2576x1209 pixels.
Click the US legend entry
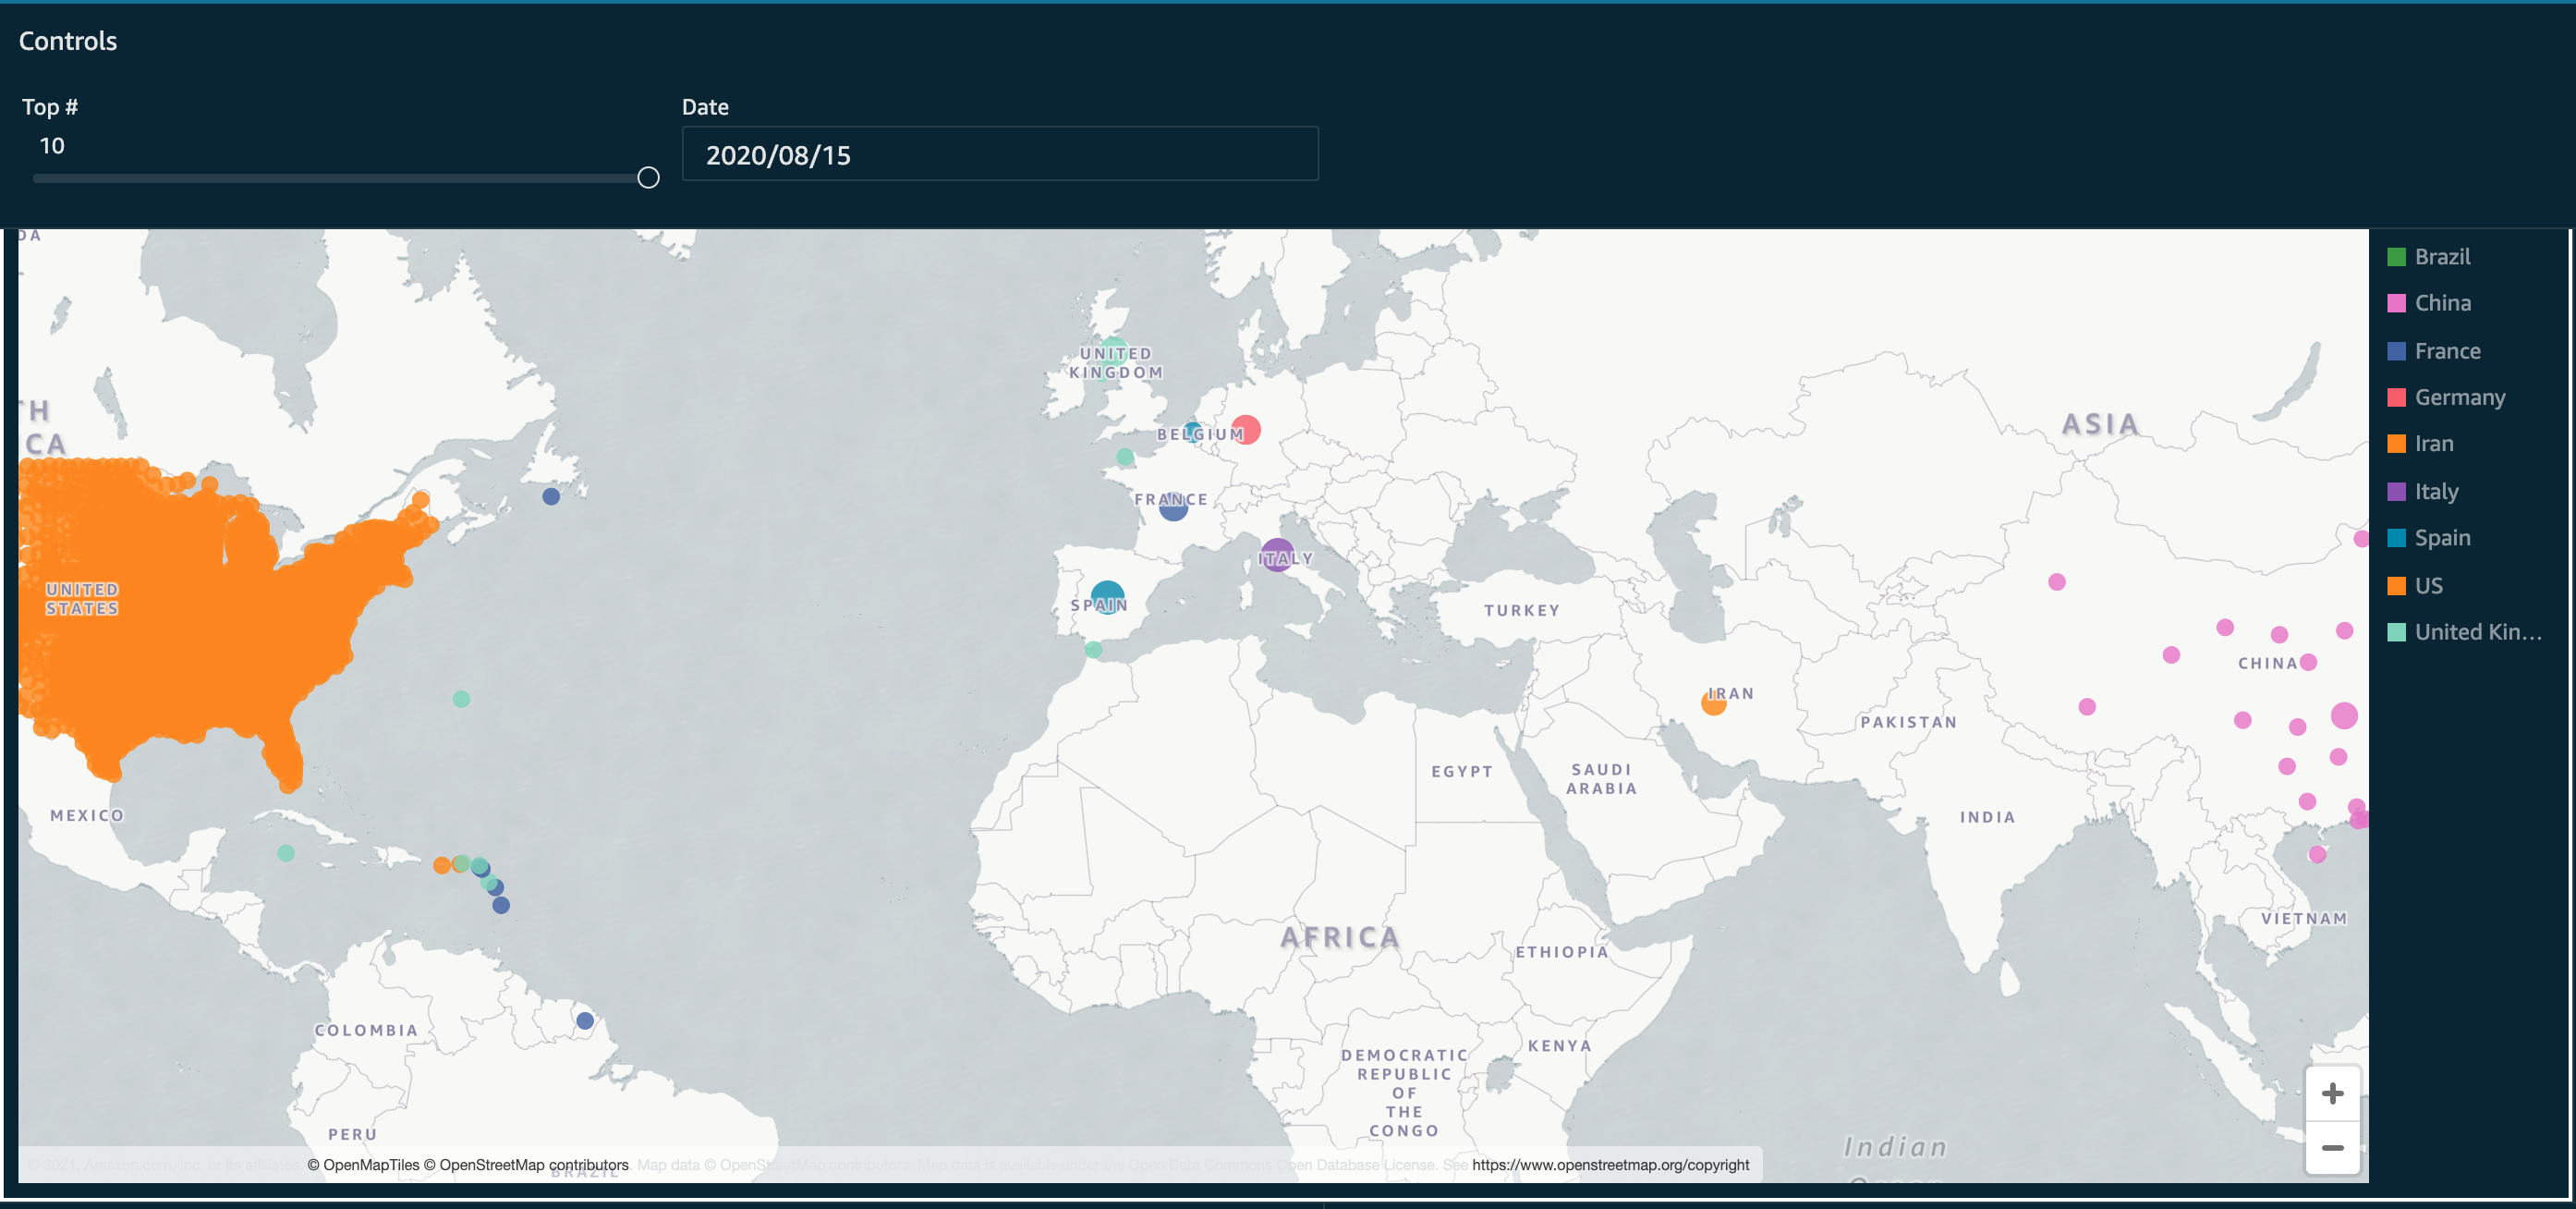pyautogui.click(x=2427, y=585)
